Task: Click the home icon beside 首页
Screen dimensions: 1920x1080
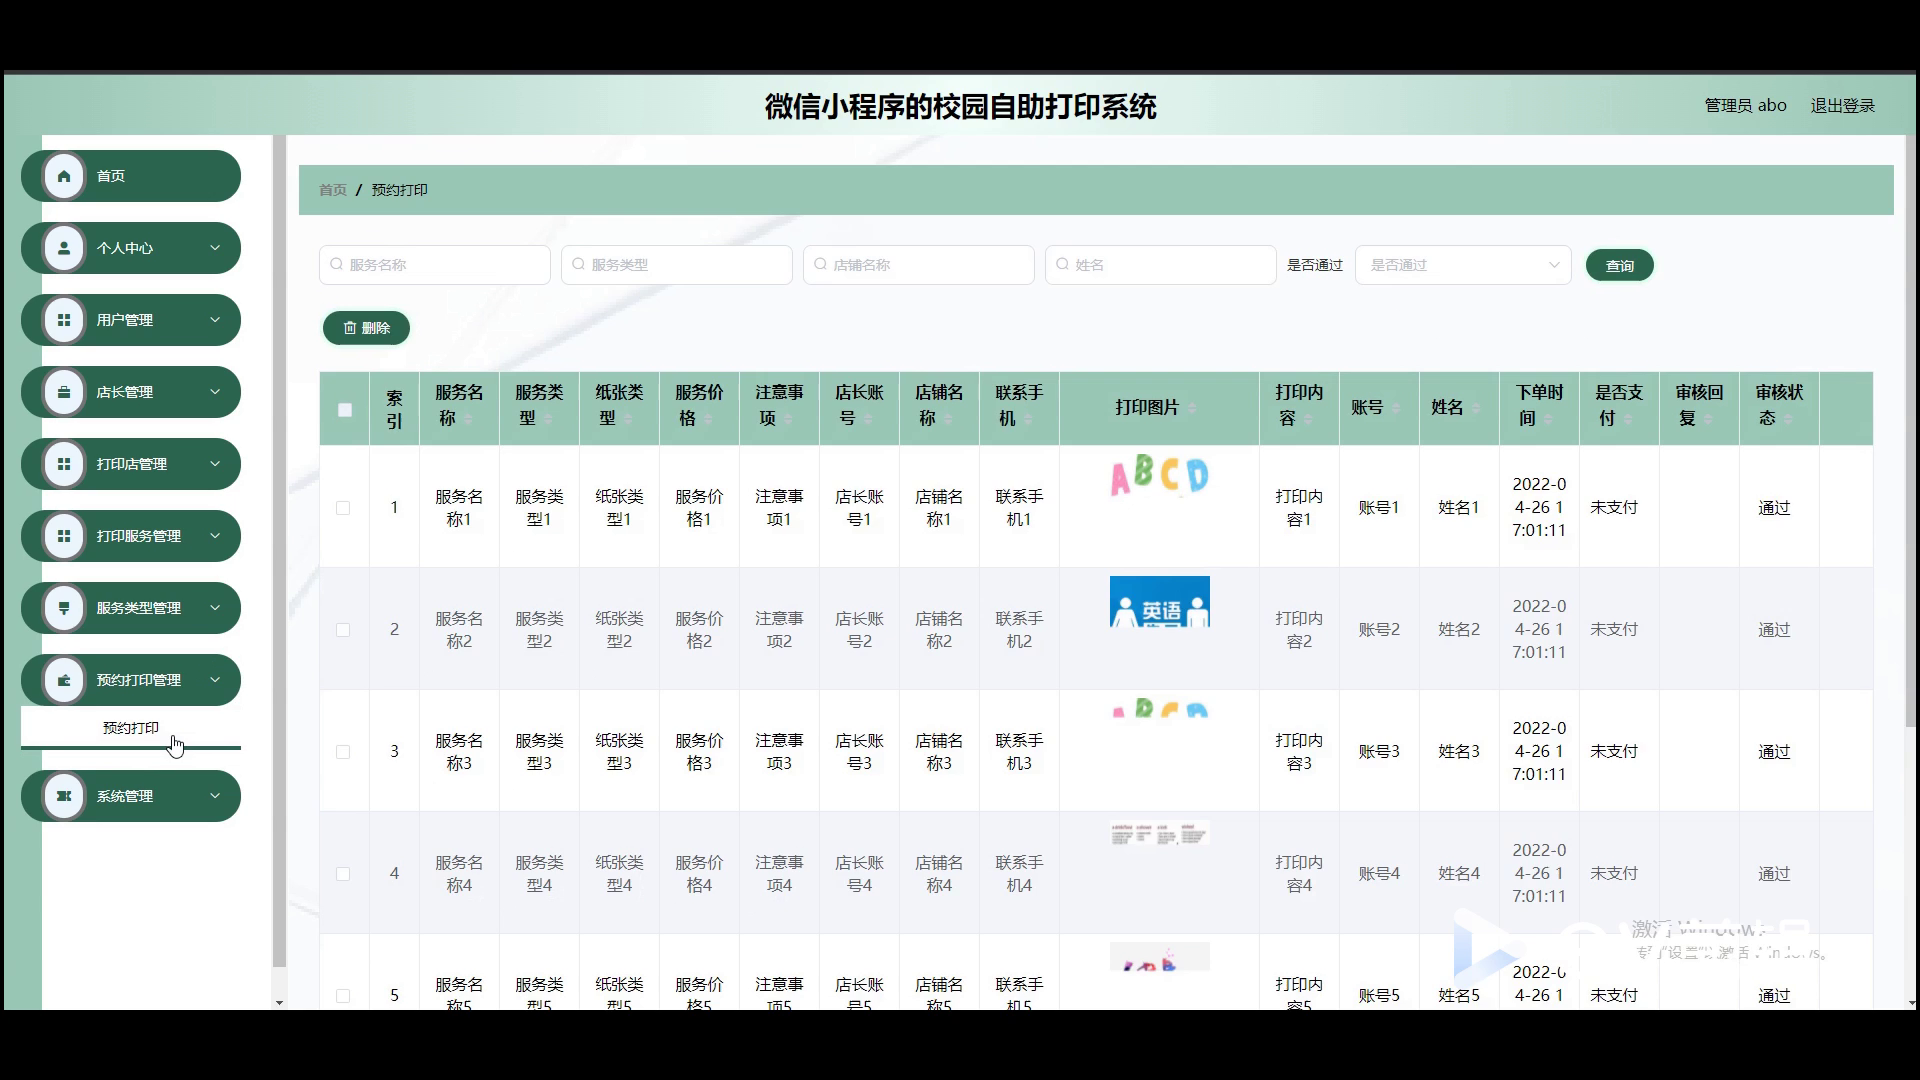Action: pyautogui.click(x=64, y=176)
